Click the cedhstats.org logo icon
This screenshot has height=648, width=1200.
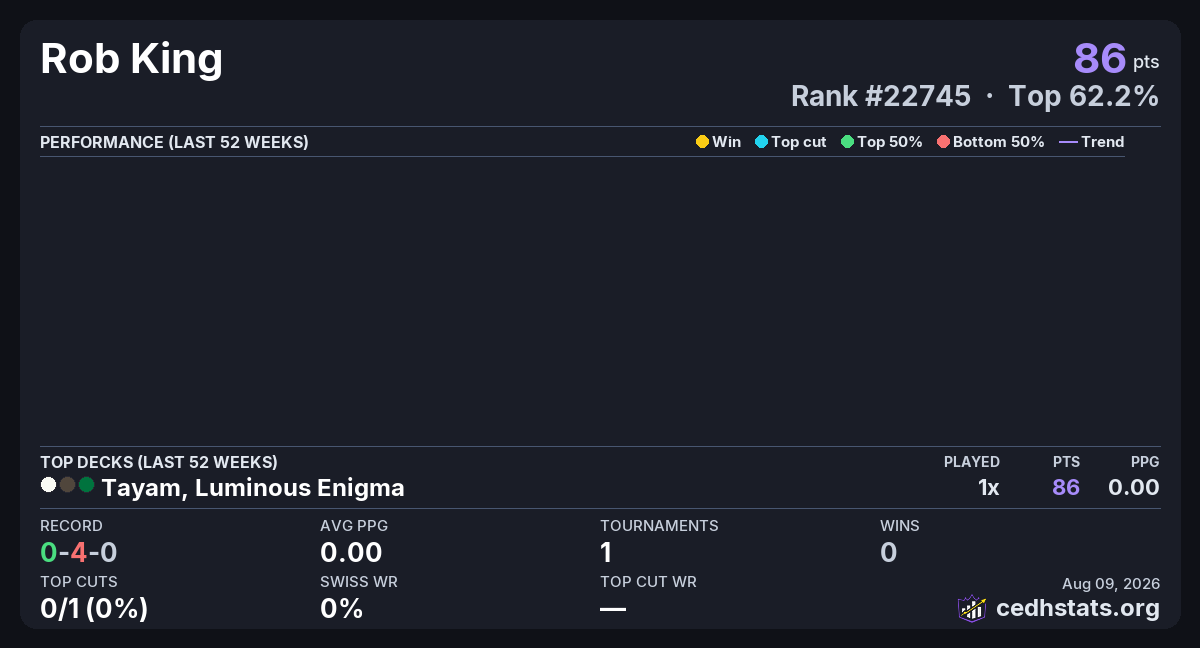point(972,608)
